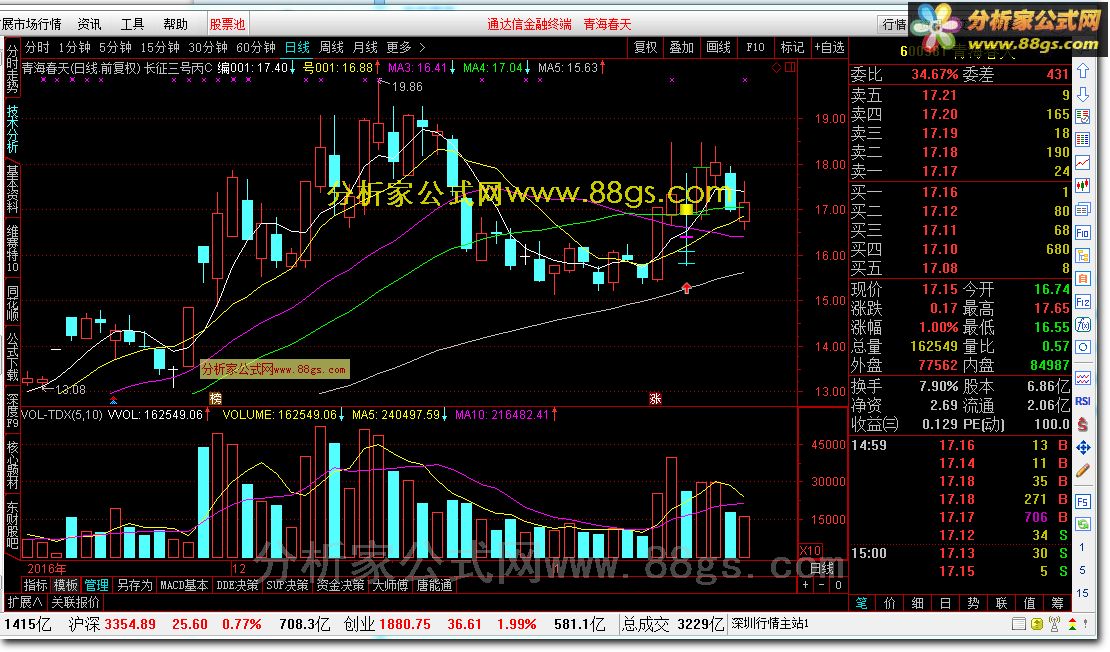Click the blue four-way move arrows icon
1110x652 pixels.
tap(1082, 447)
